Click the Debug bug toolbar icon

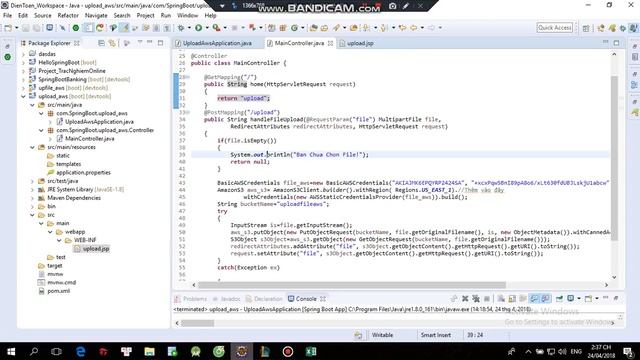[181, 28]
